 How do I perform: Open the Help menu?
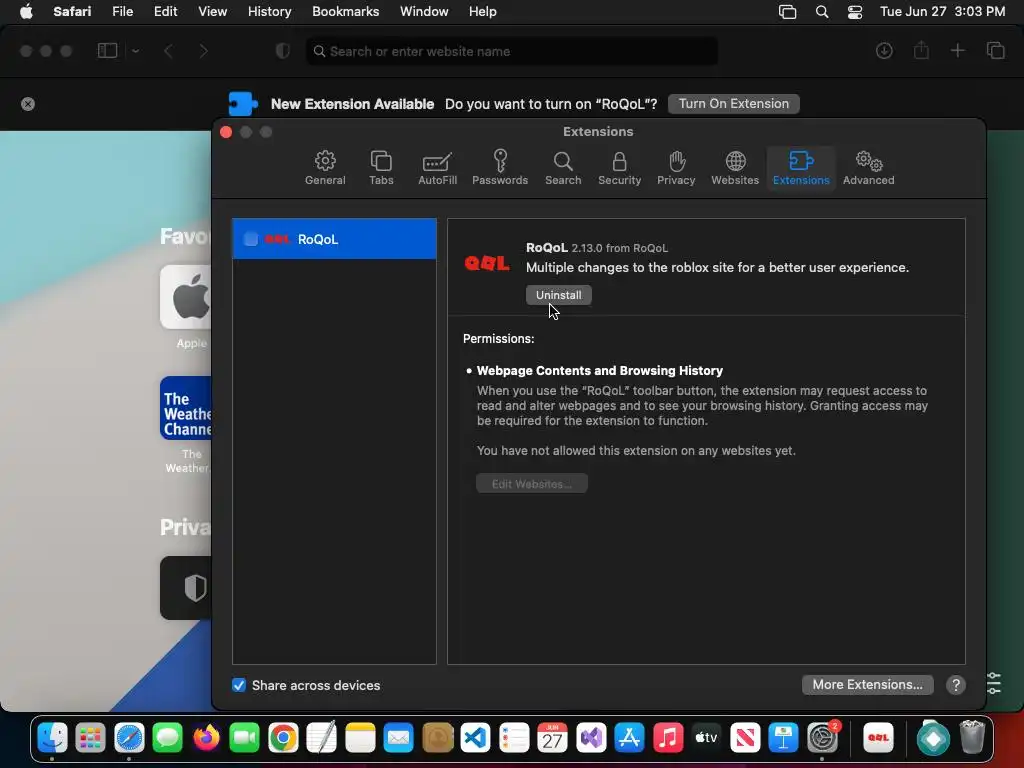point(483,11)
